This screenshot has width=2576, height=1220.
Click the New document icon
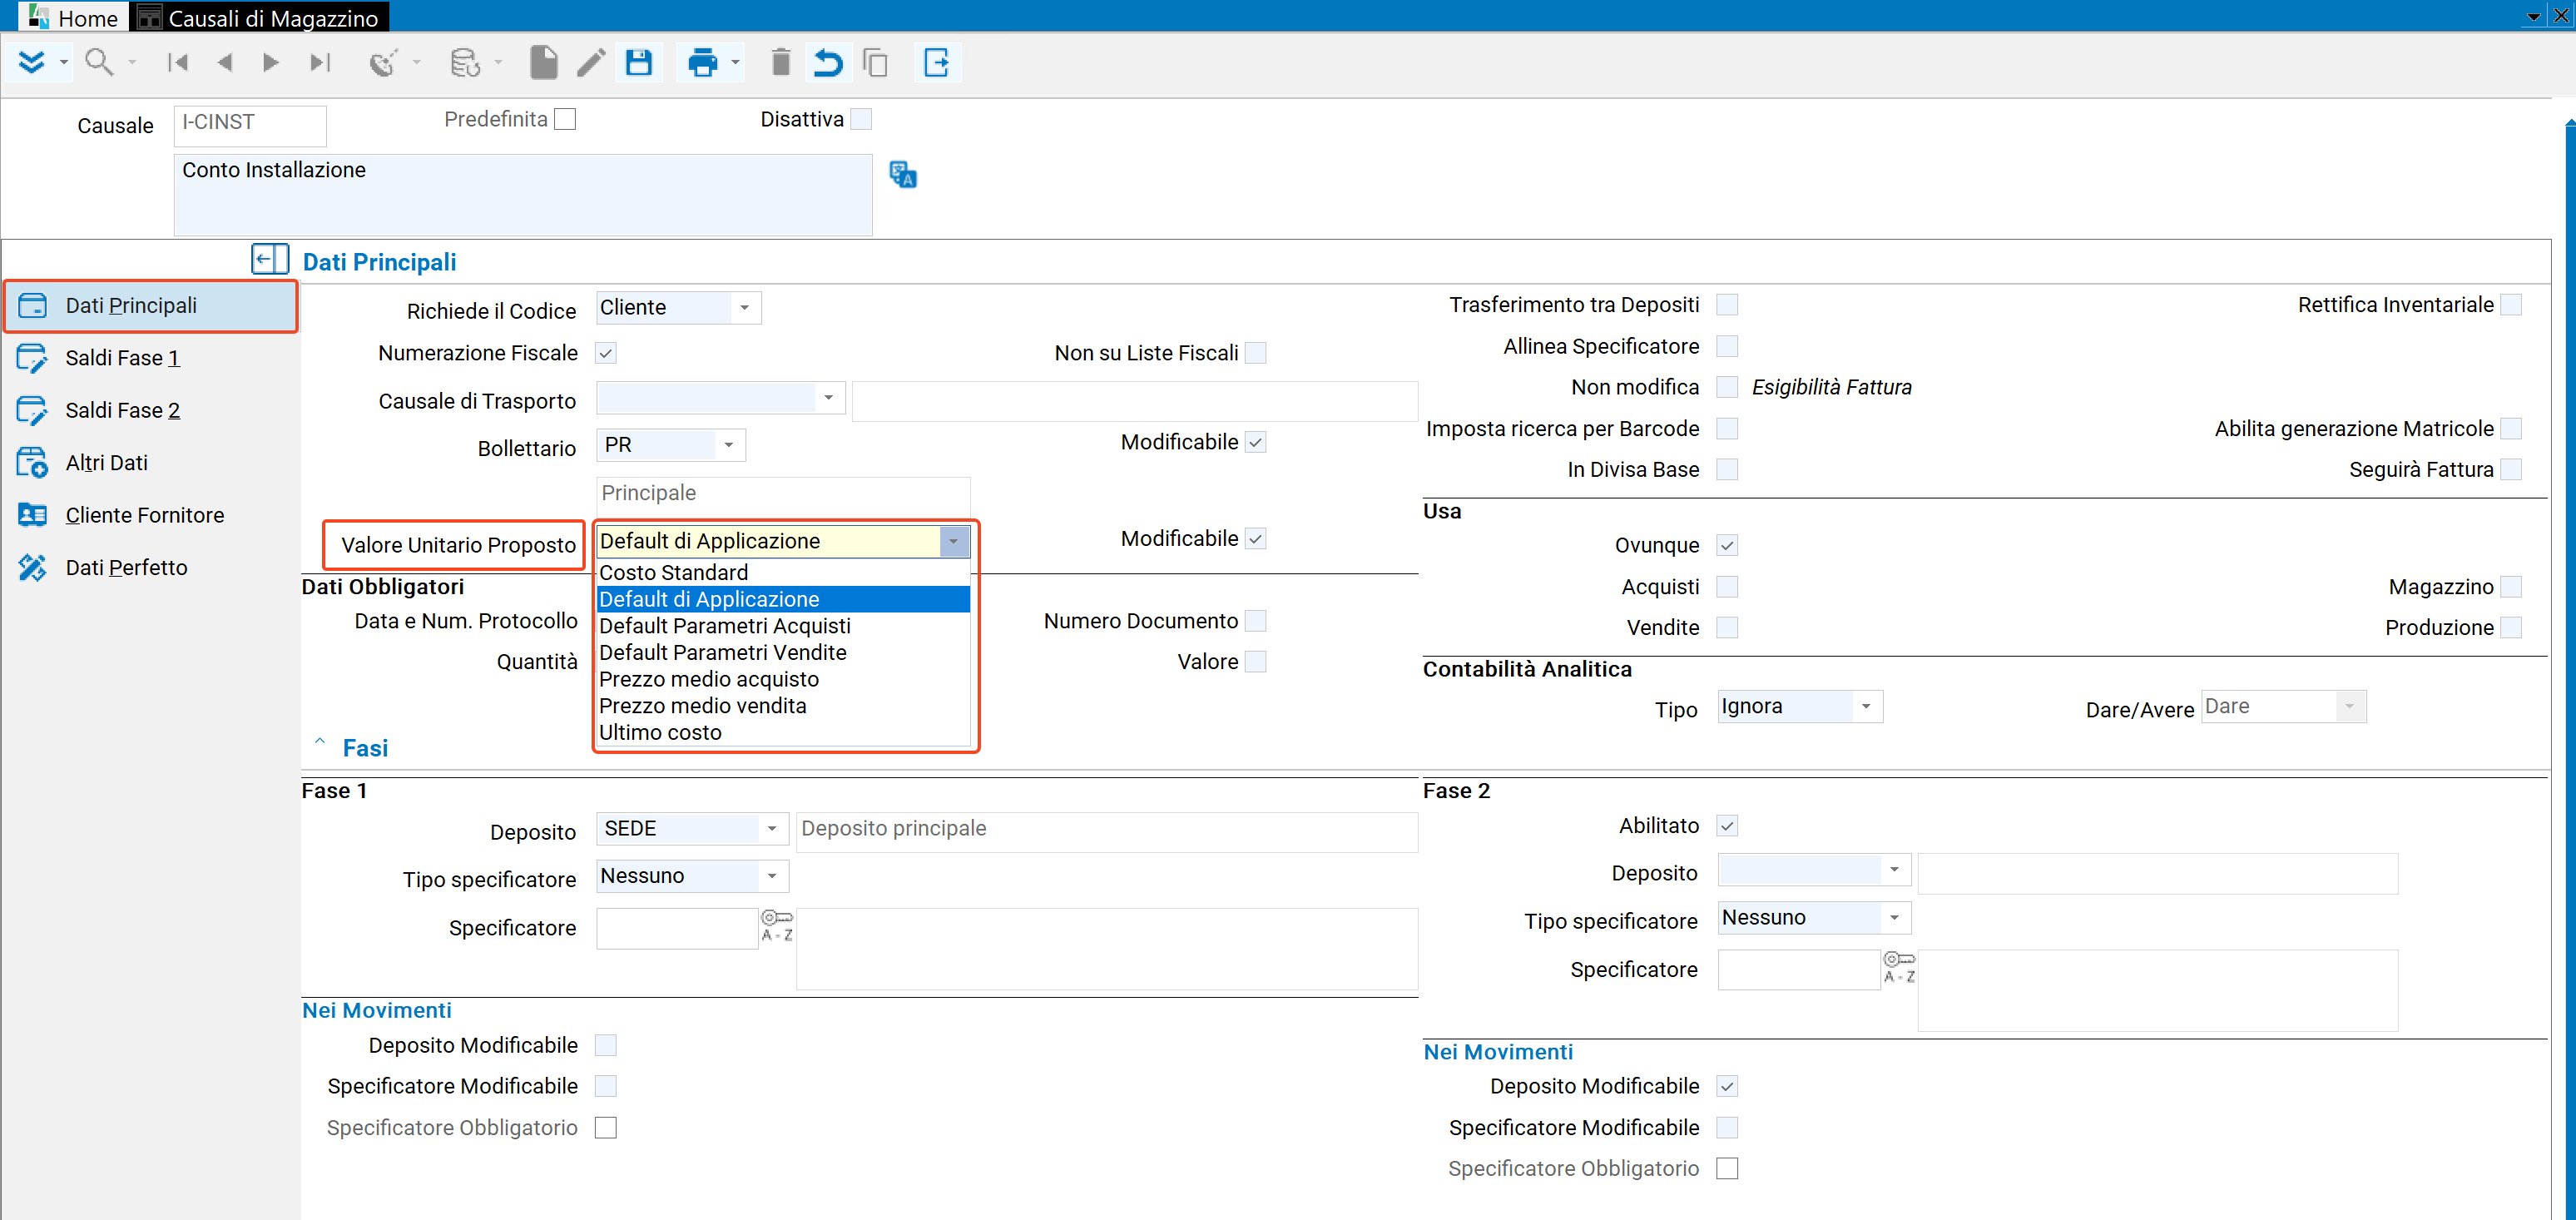tap(543, 63)
